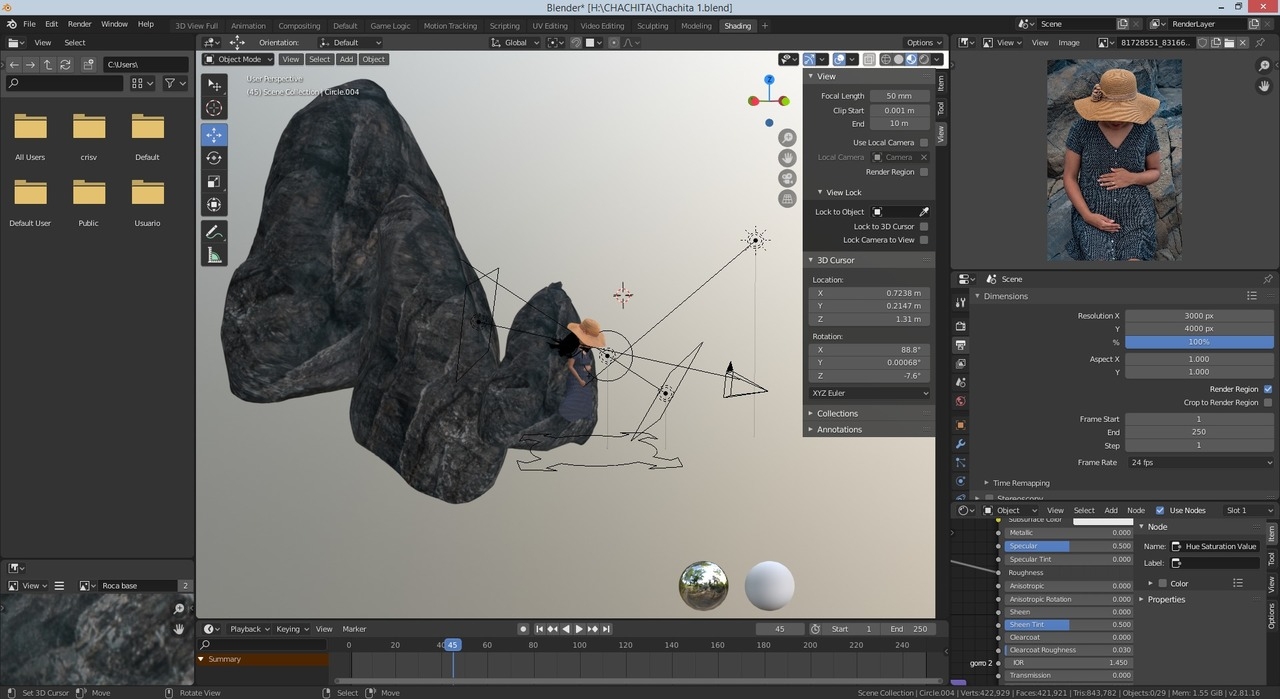Toggle the Color checkbox in Node panel
Screen dimensions: 1280x699
pyautogui.click(x=1162, y=583)
